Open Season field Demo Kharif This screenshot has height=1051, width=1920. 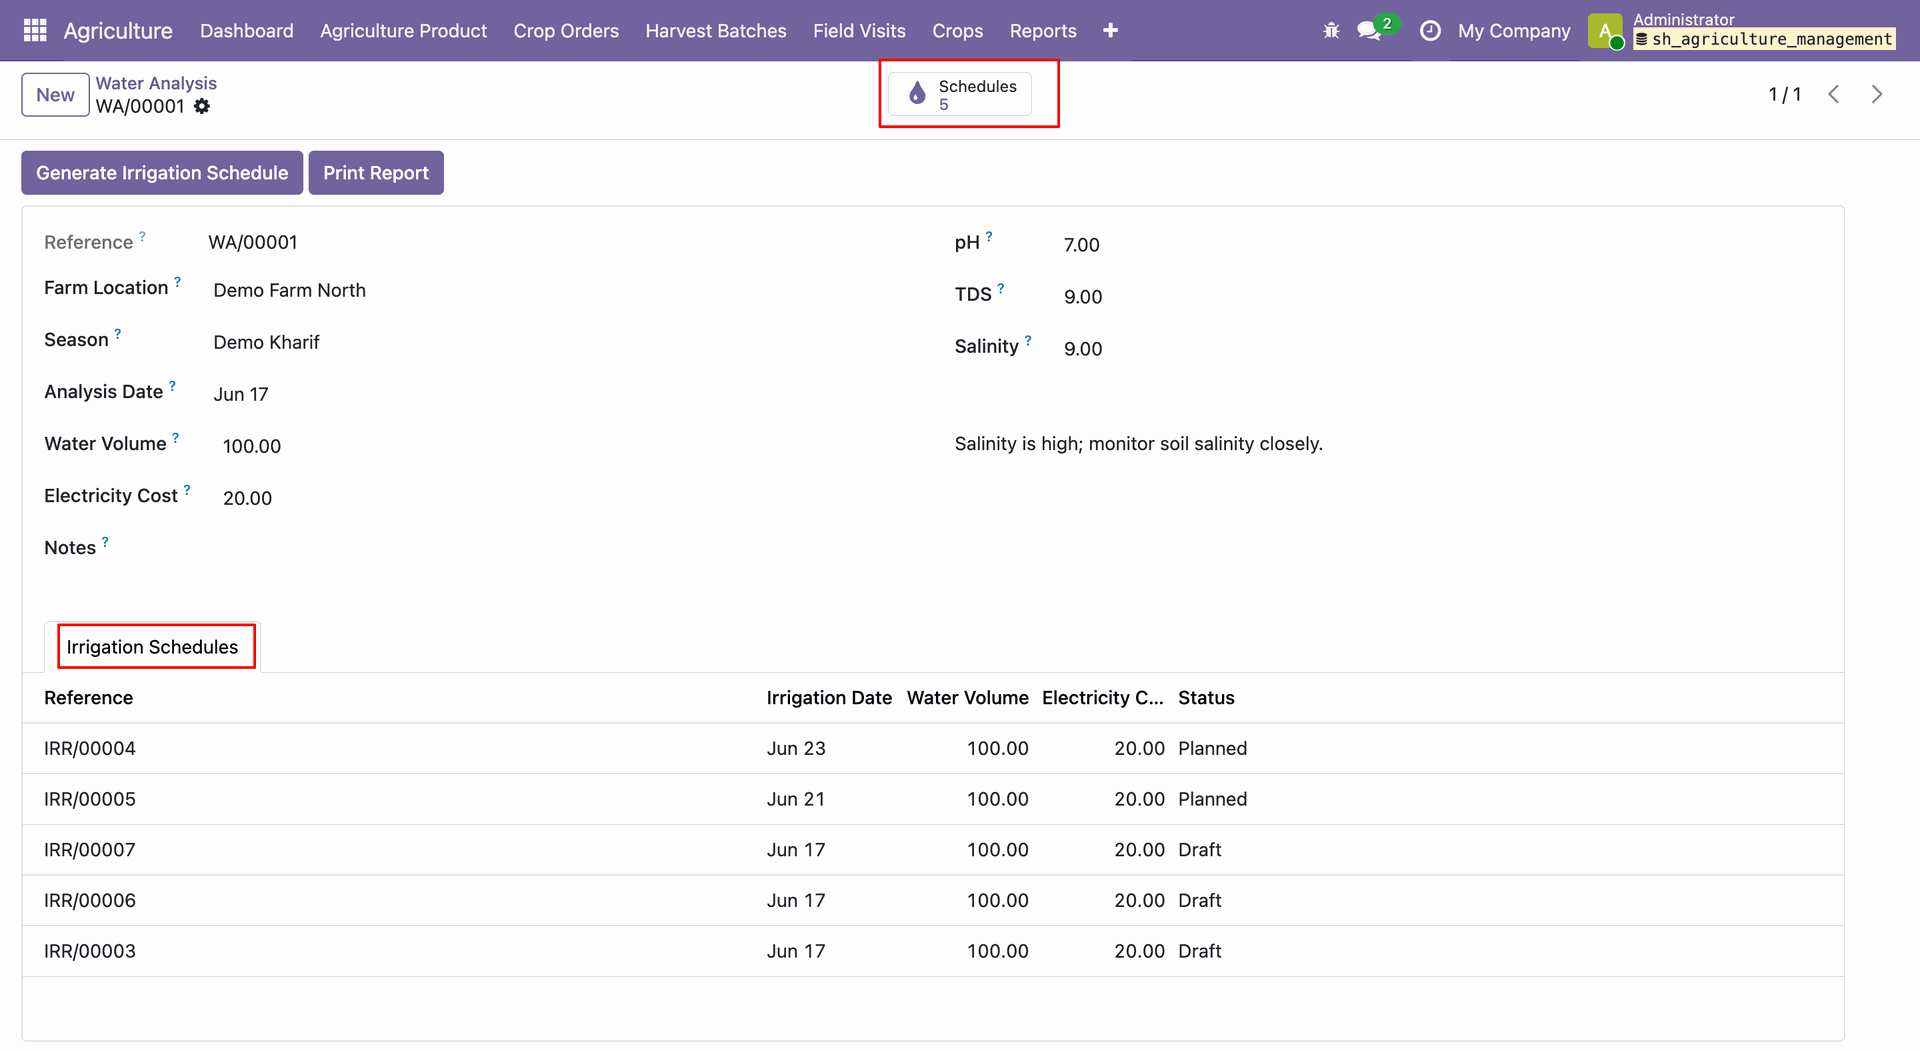tap(266, 342)
